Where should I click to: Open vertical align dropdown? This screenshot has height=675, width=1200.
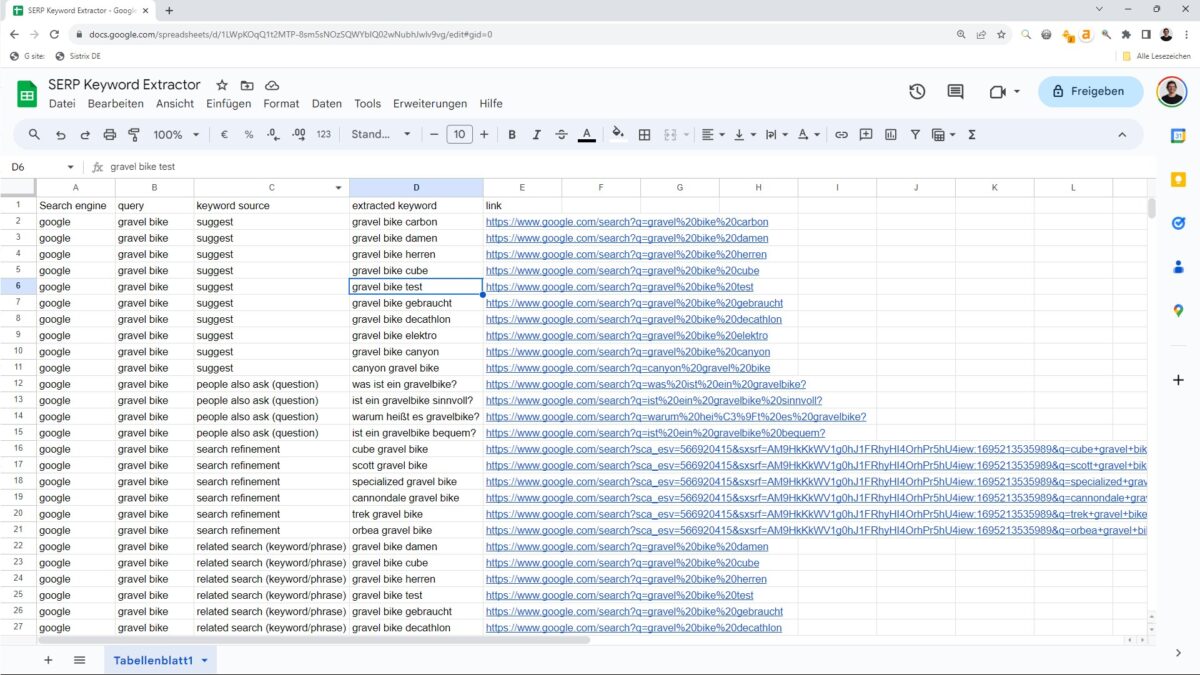(745, 134)
